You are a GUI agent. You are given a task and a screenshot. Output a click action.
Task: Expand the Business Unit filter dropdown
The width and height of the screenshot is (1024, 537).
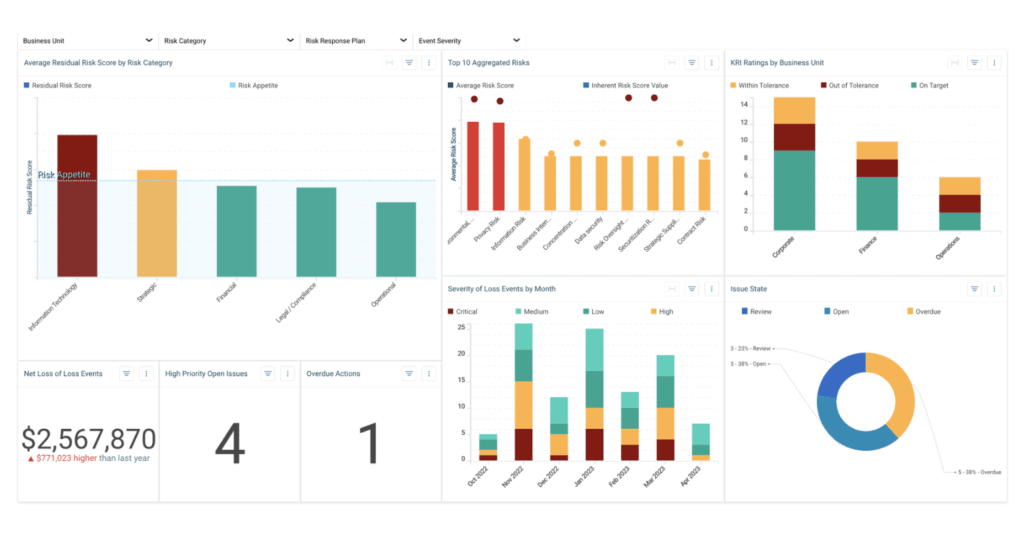88,41
